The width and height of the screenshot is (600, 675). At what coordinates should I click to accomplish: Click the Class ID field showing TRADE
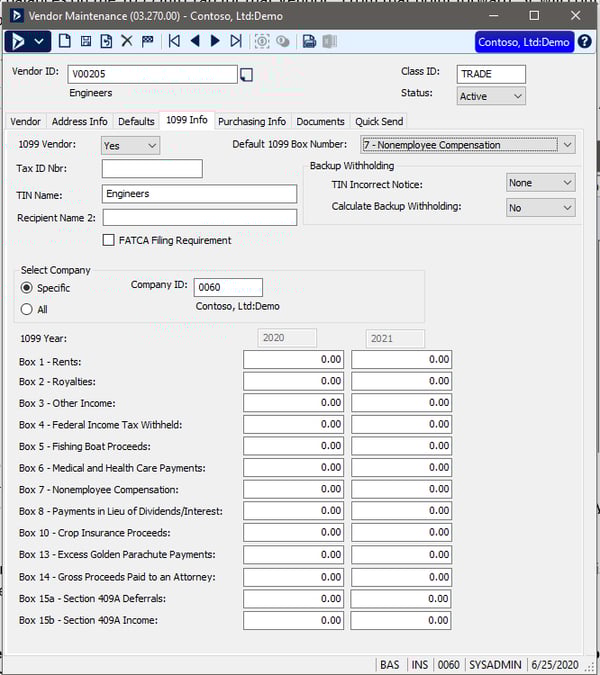[x=491, y=74]
